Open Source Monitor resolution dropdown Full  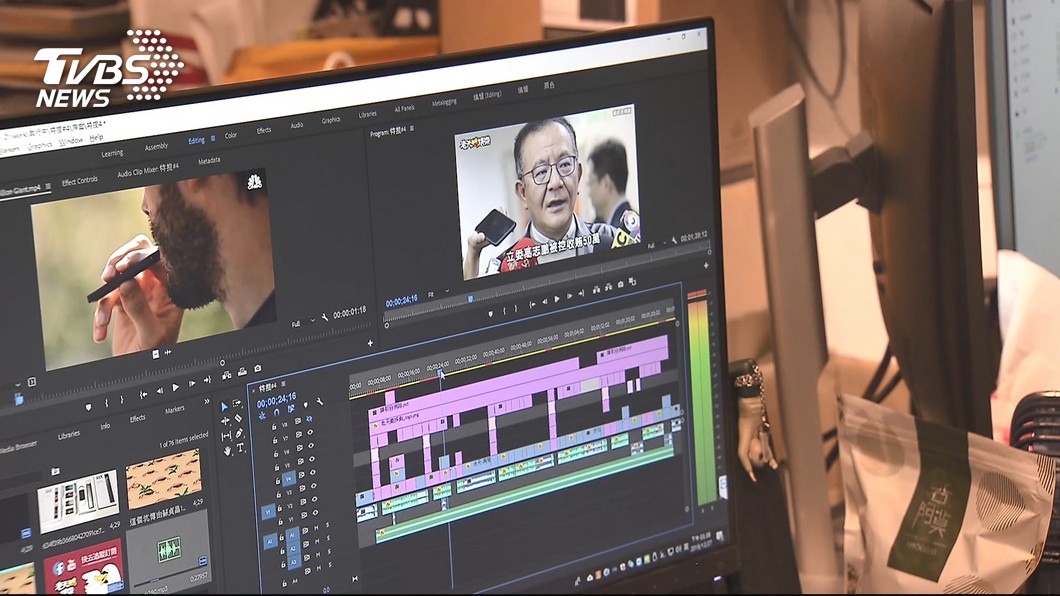302,322
